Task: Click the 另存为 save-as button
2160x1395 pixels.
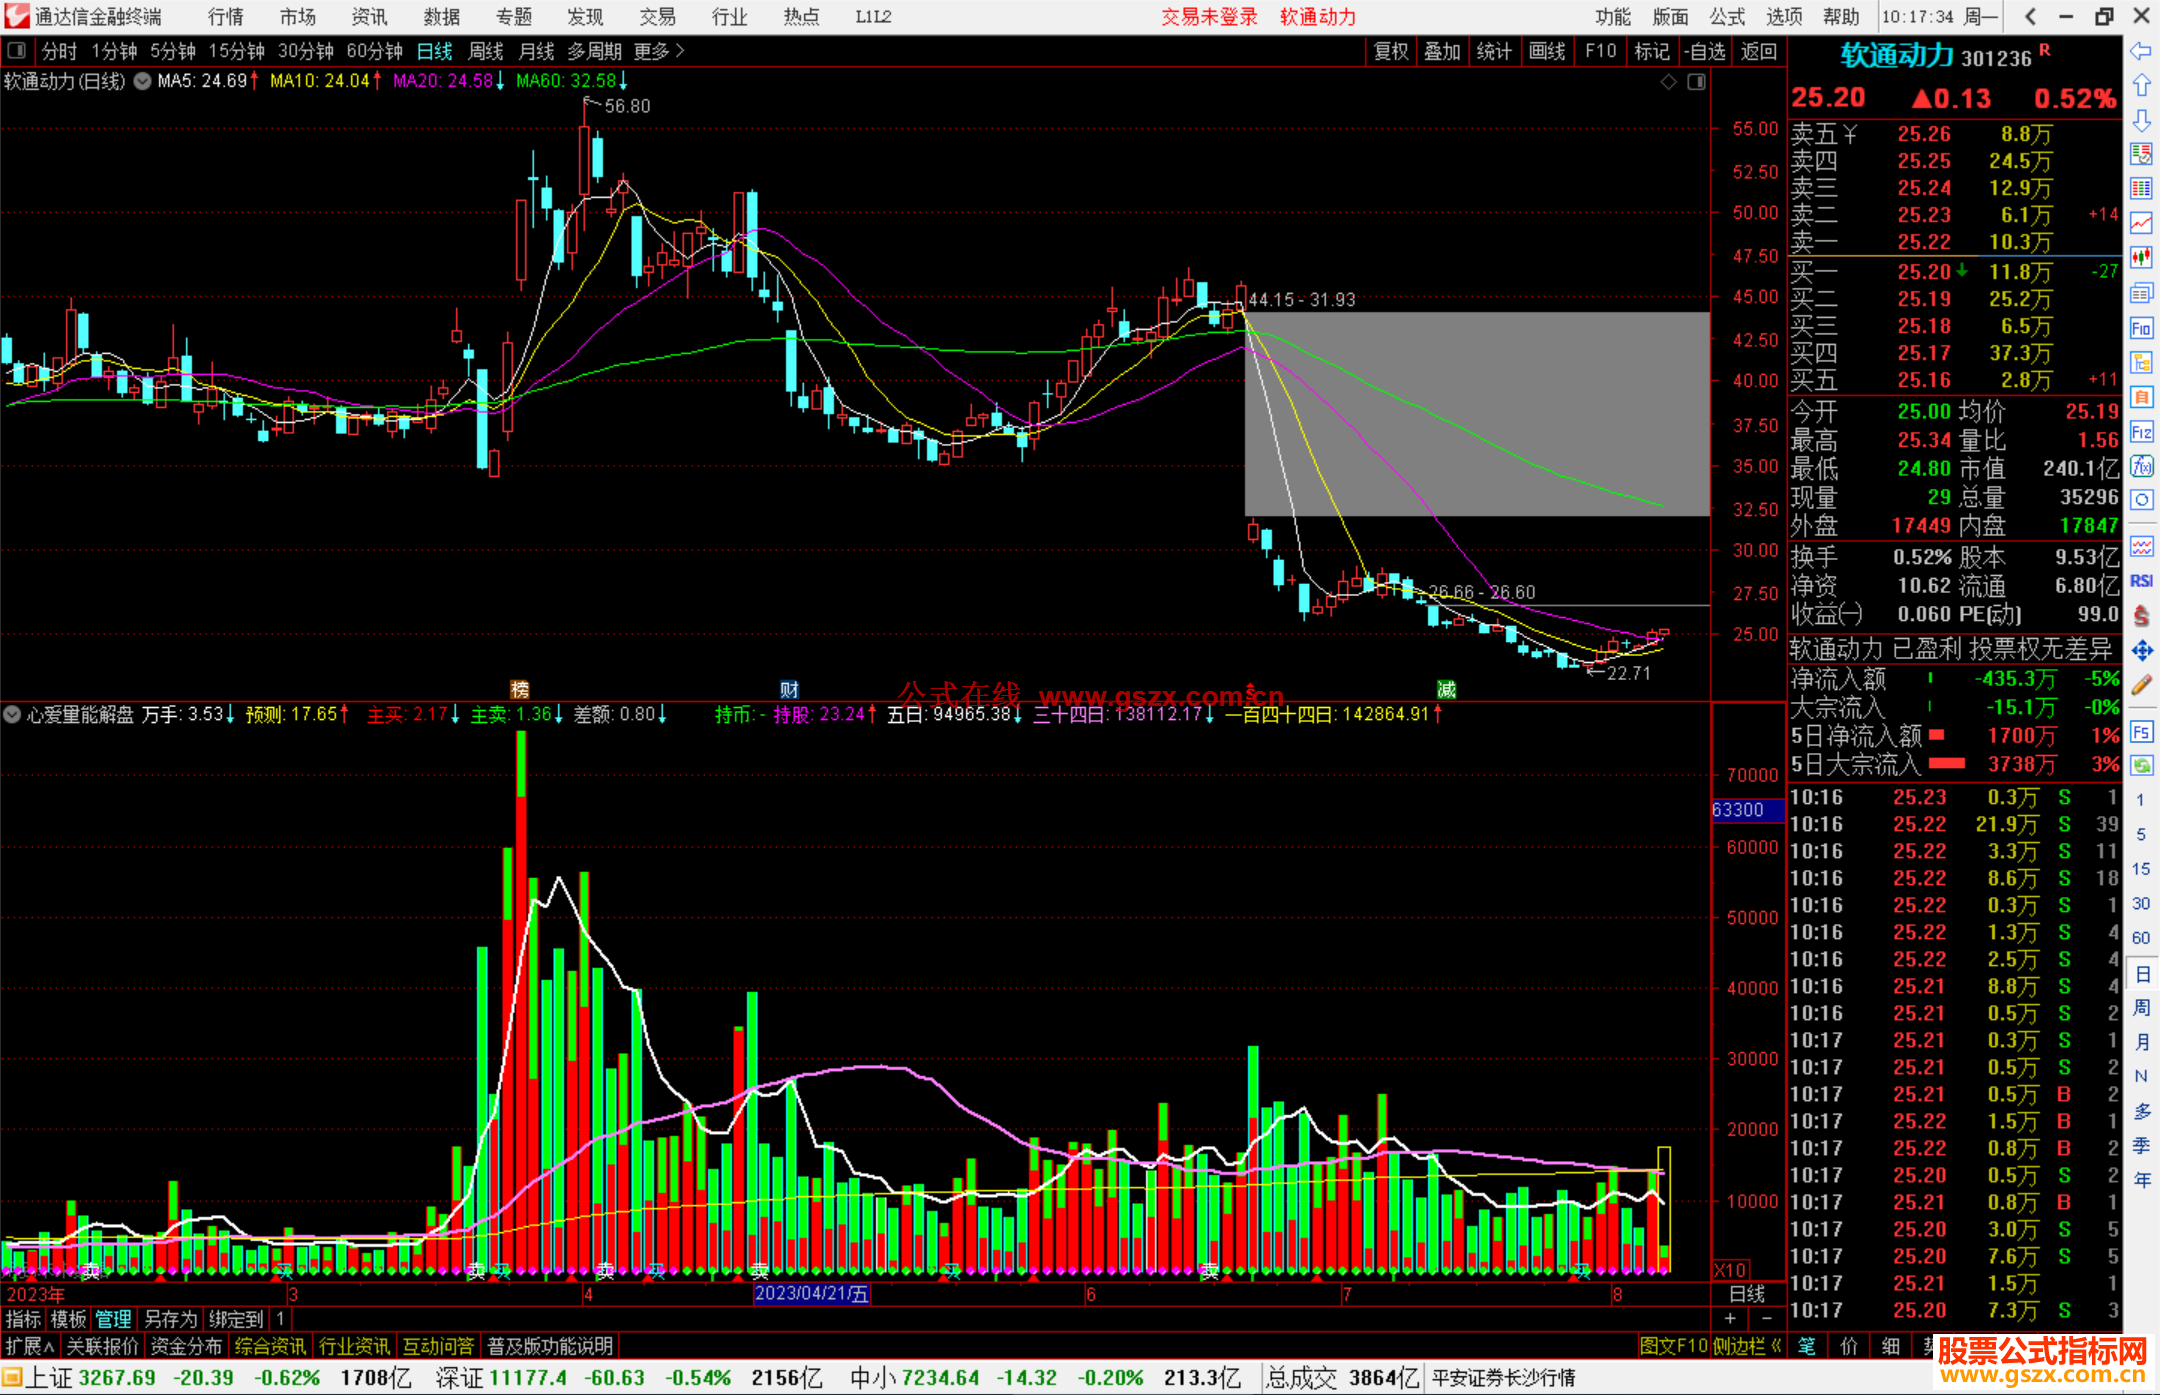Action: (171, 1319)
